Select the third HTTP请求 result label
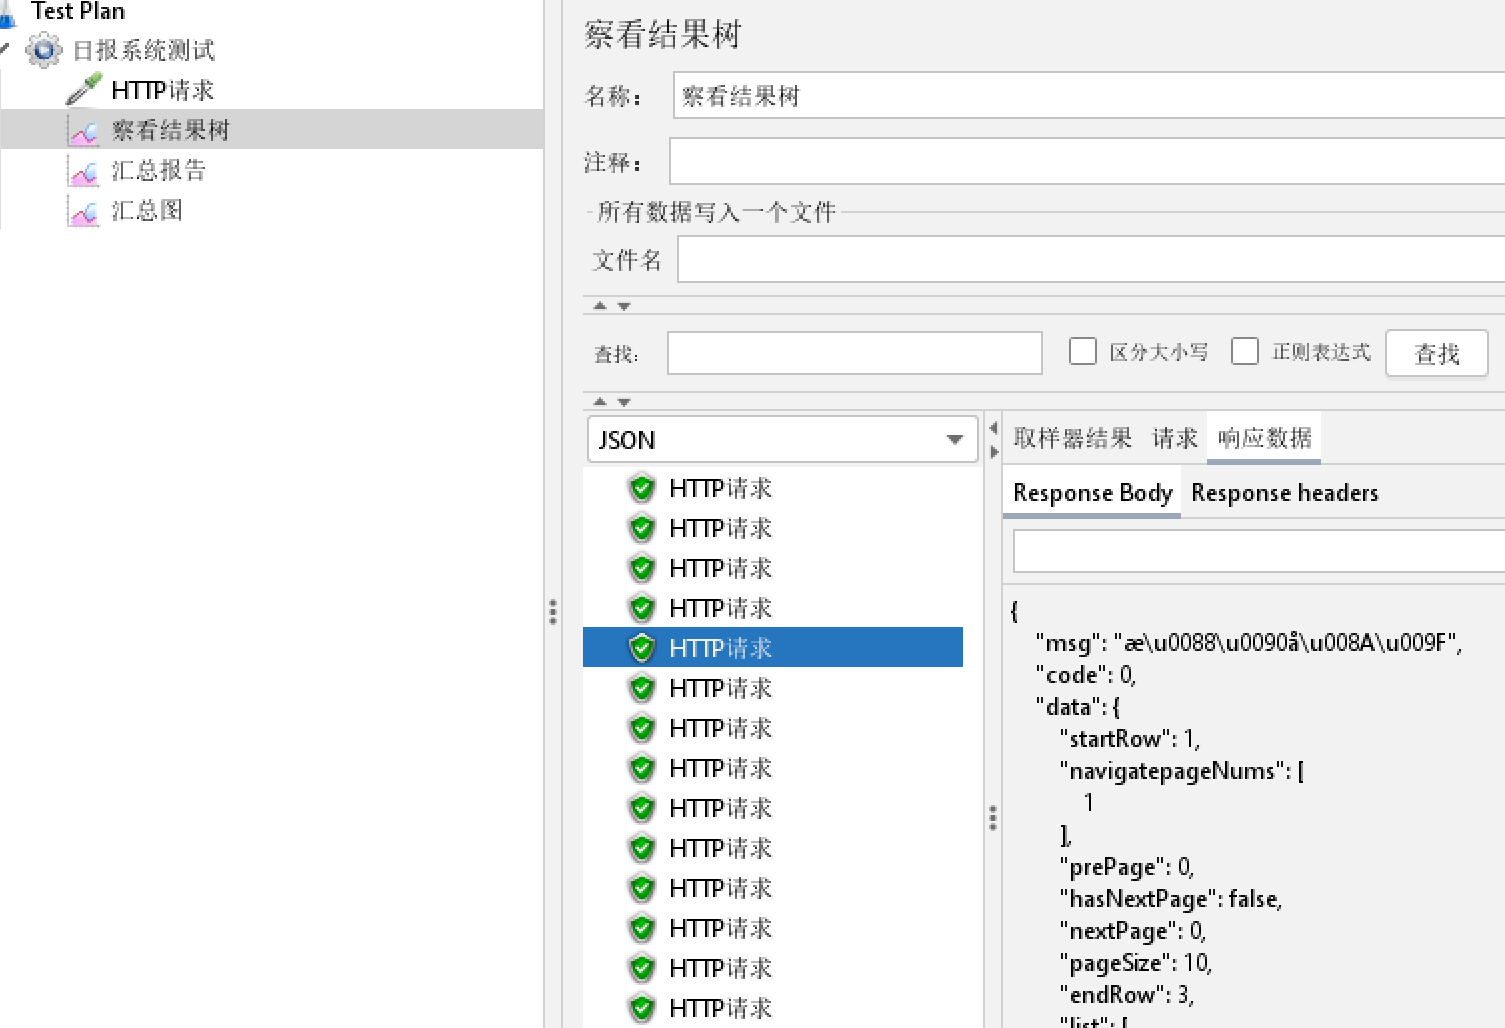 [721, 568]
